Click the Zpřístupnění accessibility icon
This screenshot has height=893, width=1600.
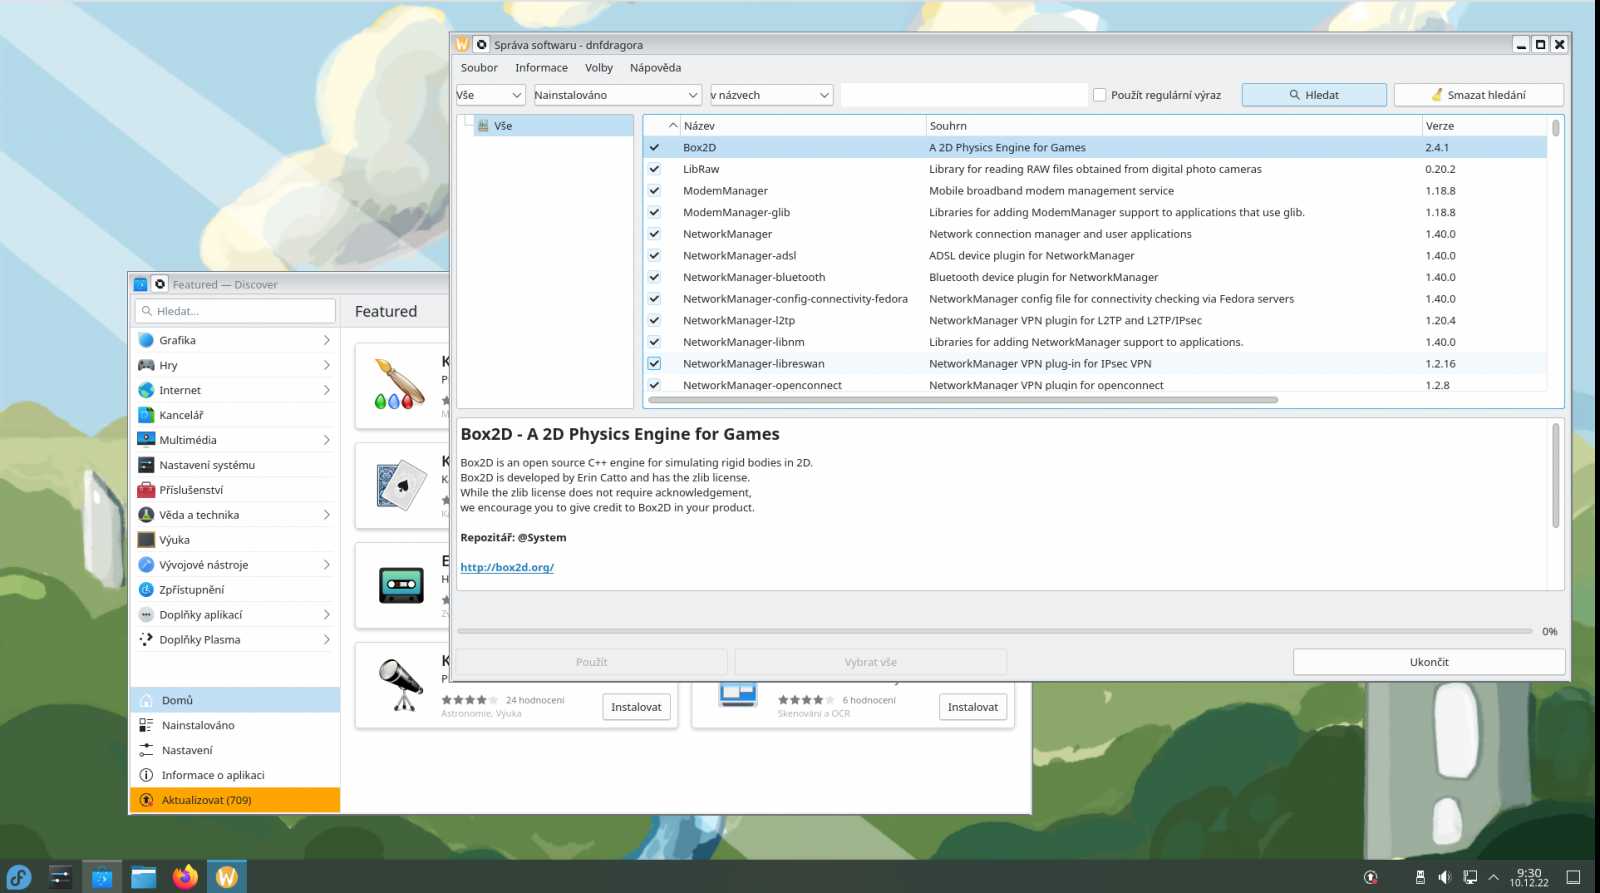(x=146, y=590)
